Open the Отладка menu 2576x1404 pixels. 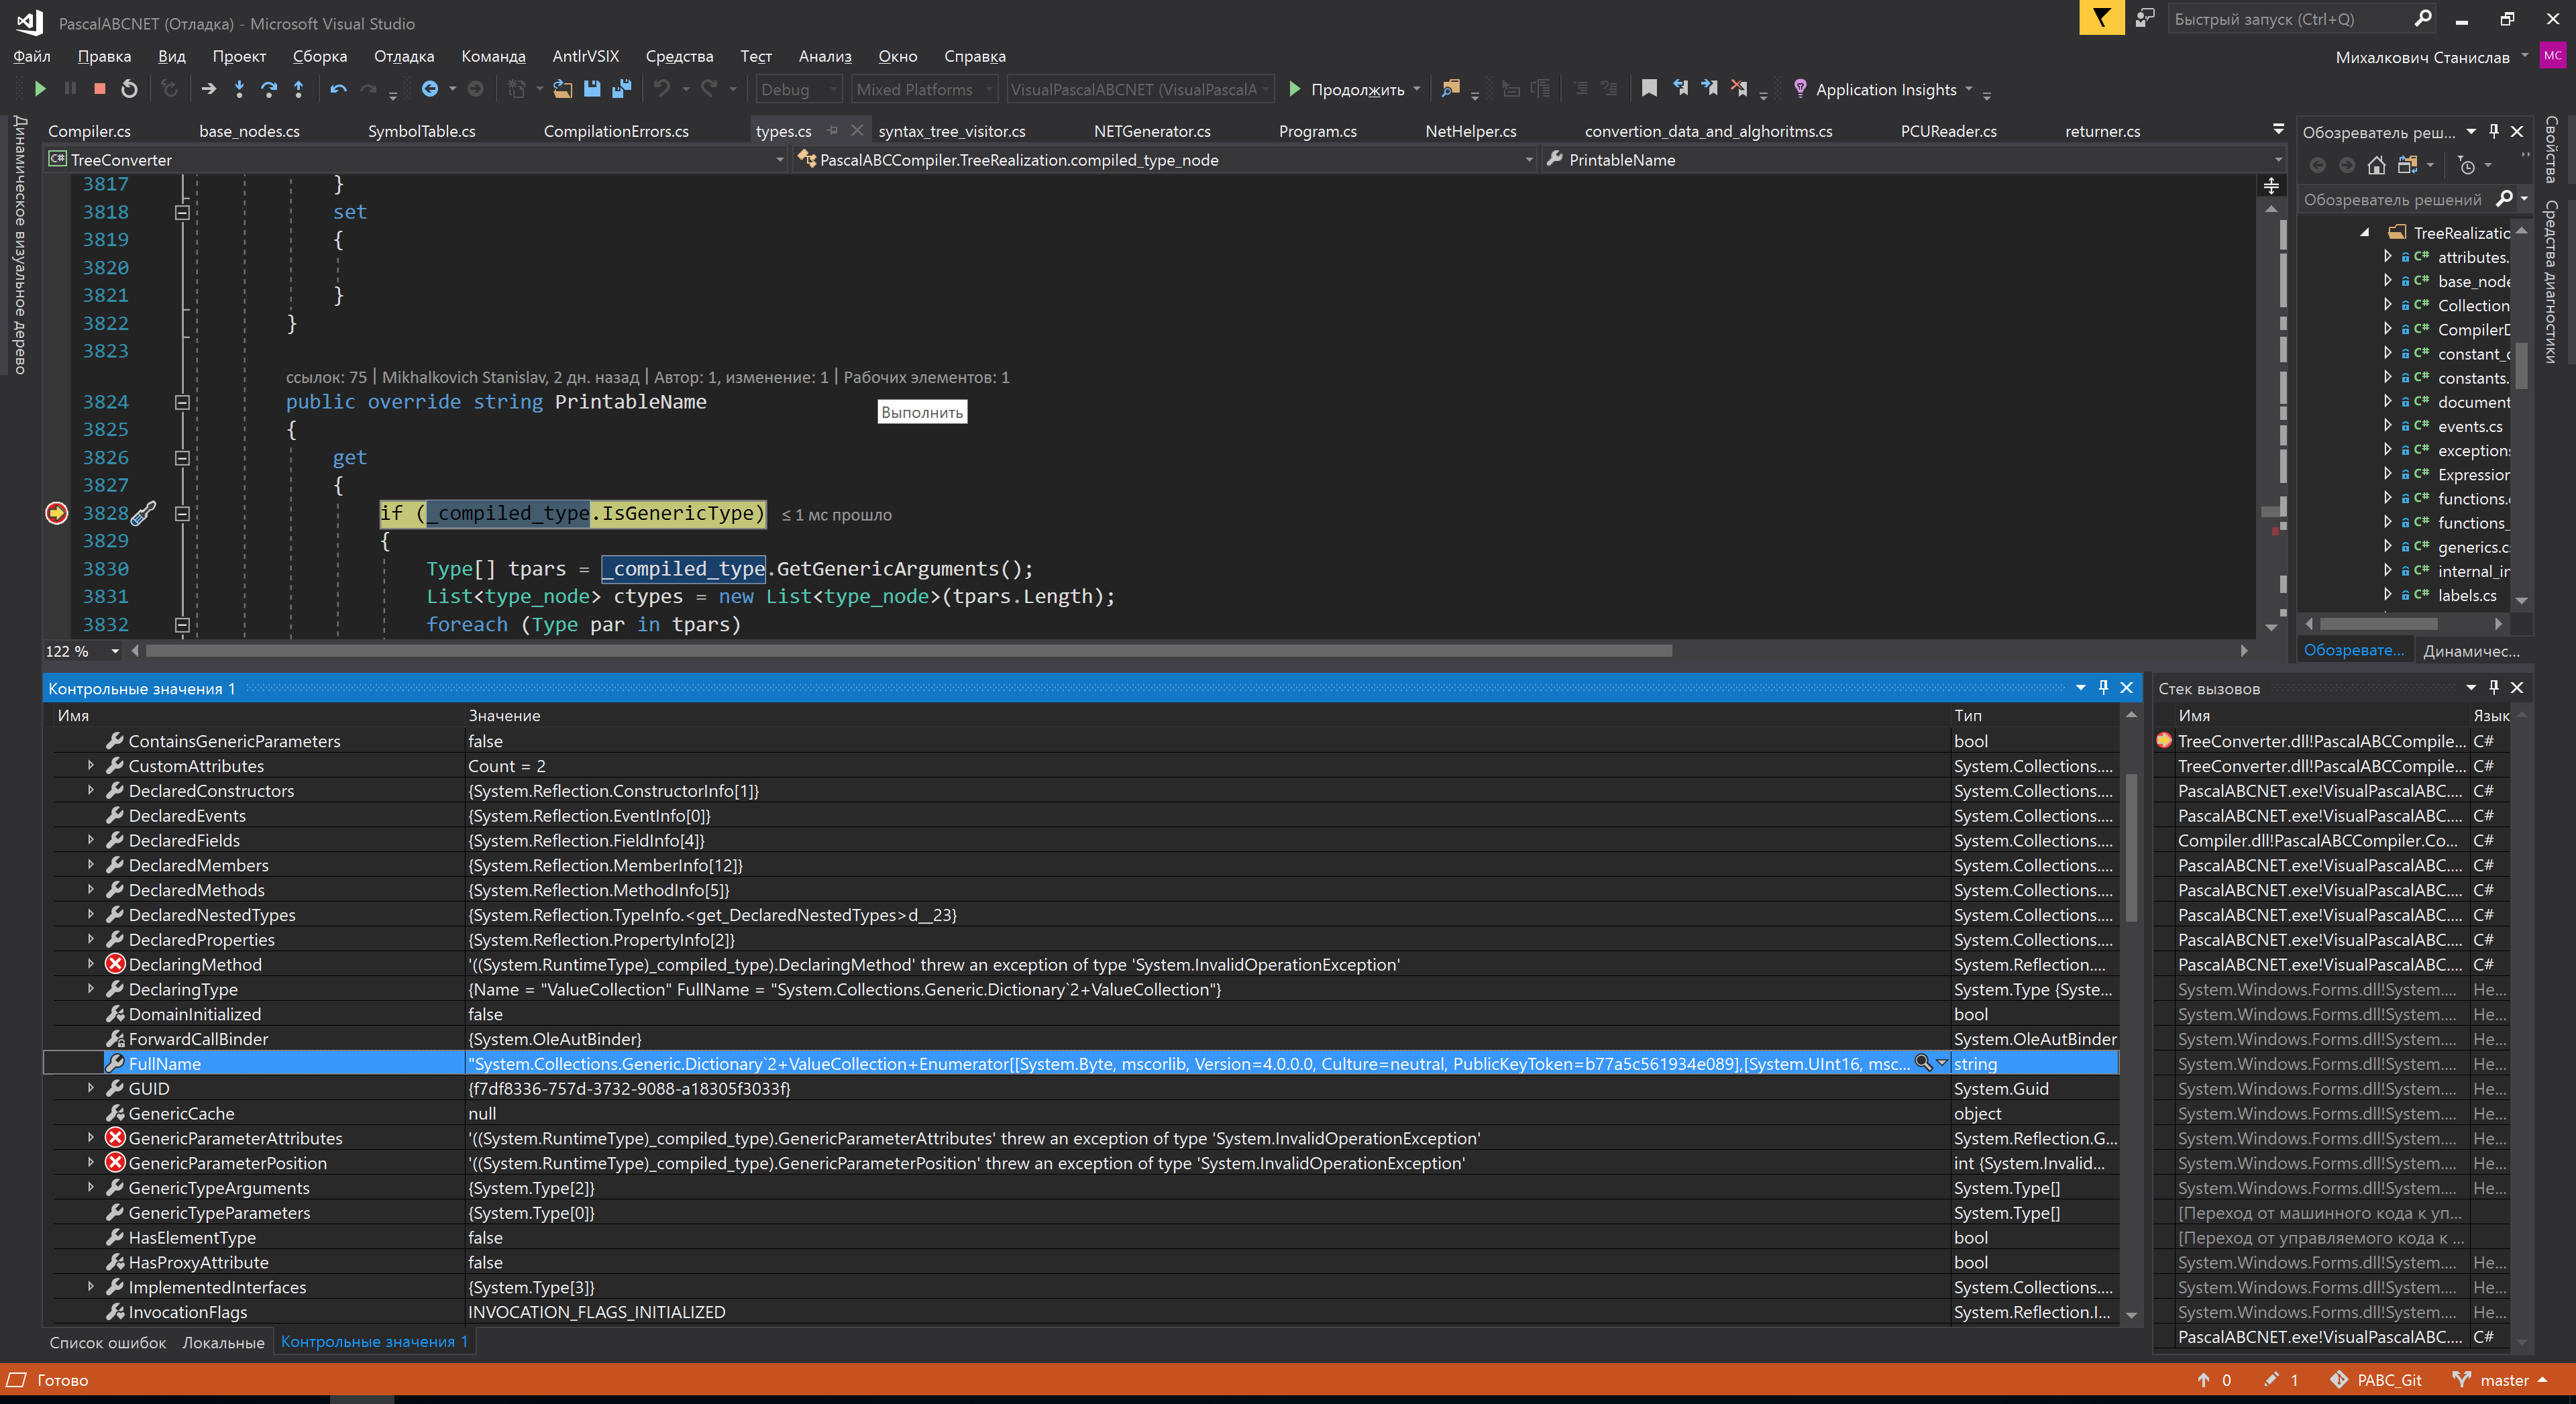tap(403, 56)
